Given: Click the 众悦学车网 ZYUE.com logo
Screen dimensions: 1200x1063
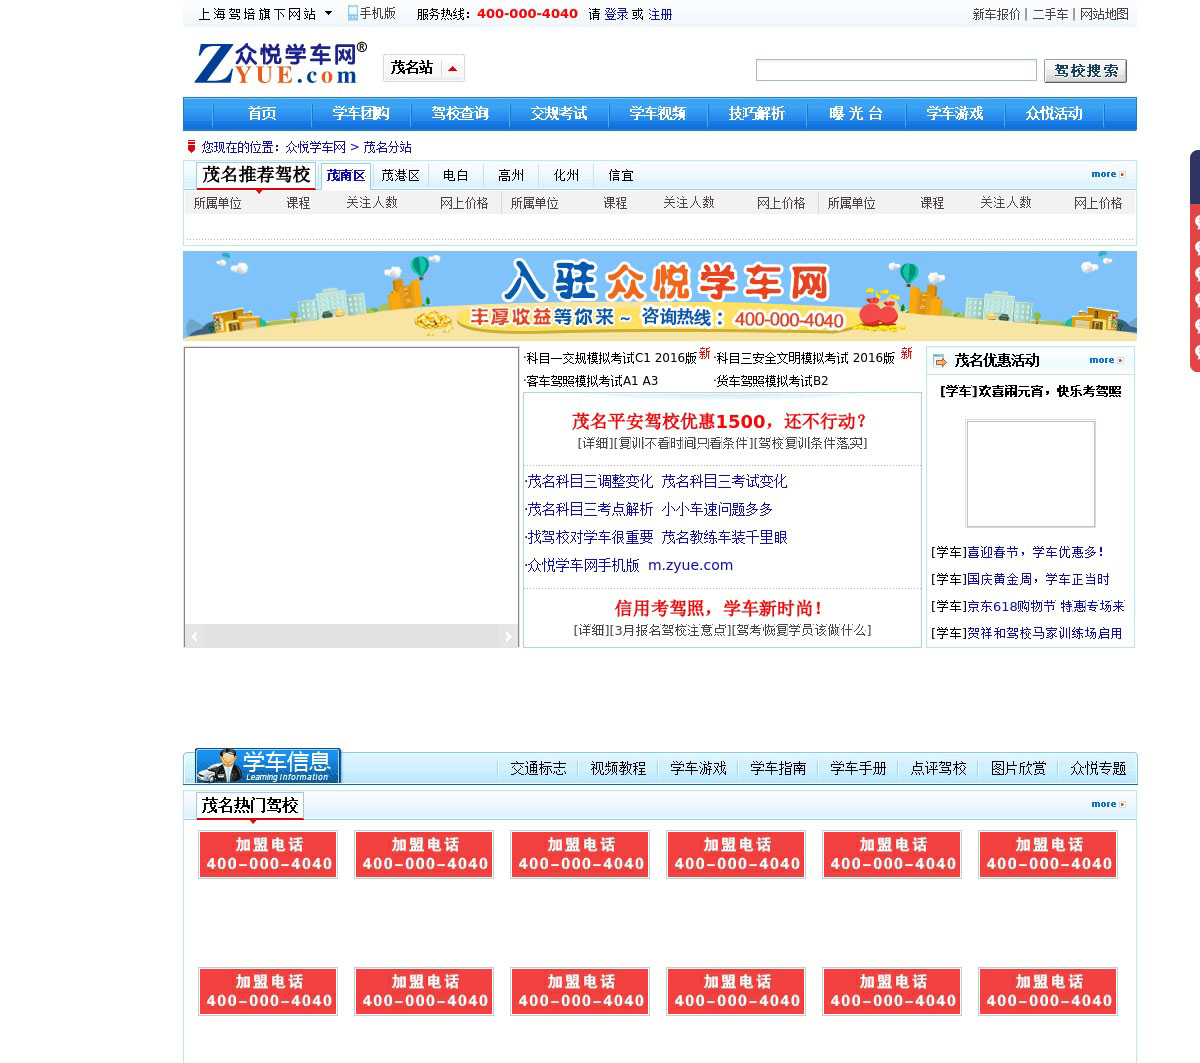Looking at the screenshot, I should pos(280,63).
